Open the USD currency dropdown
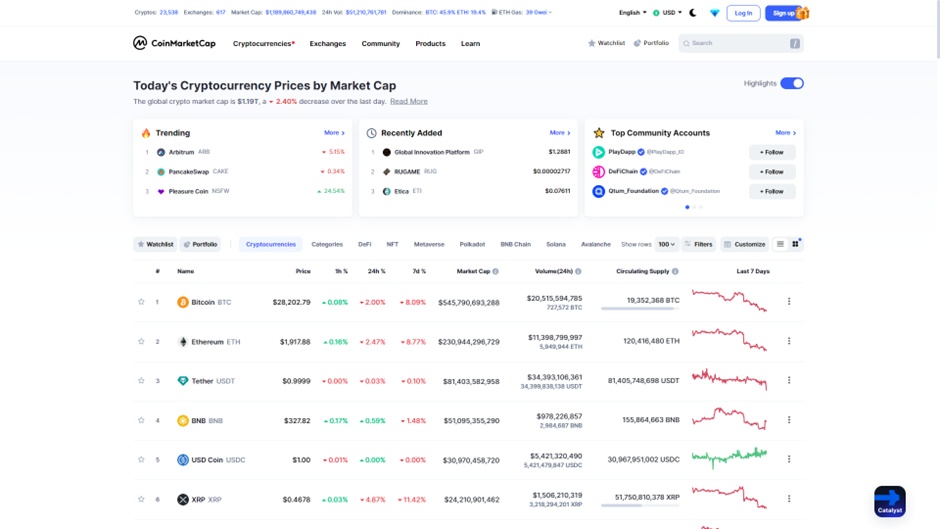Screen dimensions: 940x529 point(667,13)
